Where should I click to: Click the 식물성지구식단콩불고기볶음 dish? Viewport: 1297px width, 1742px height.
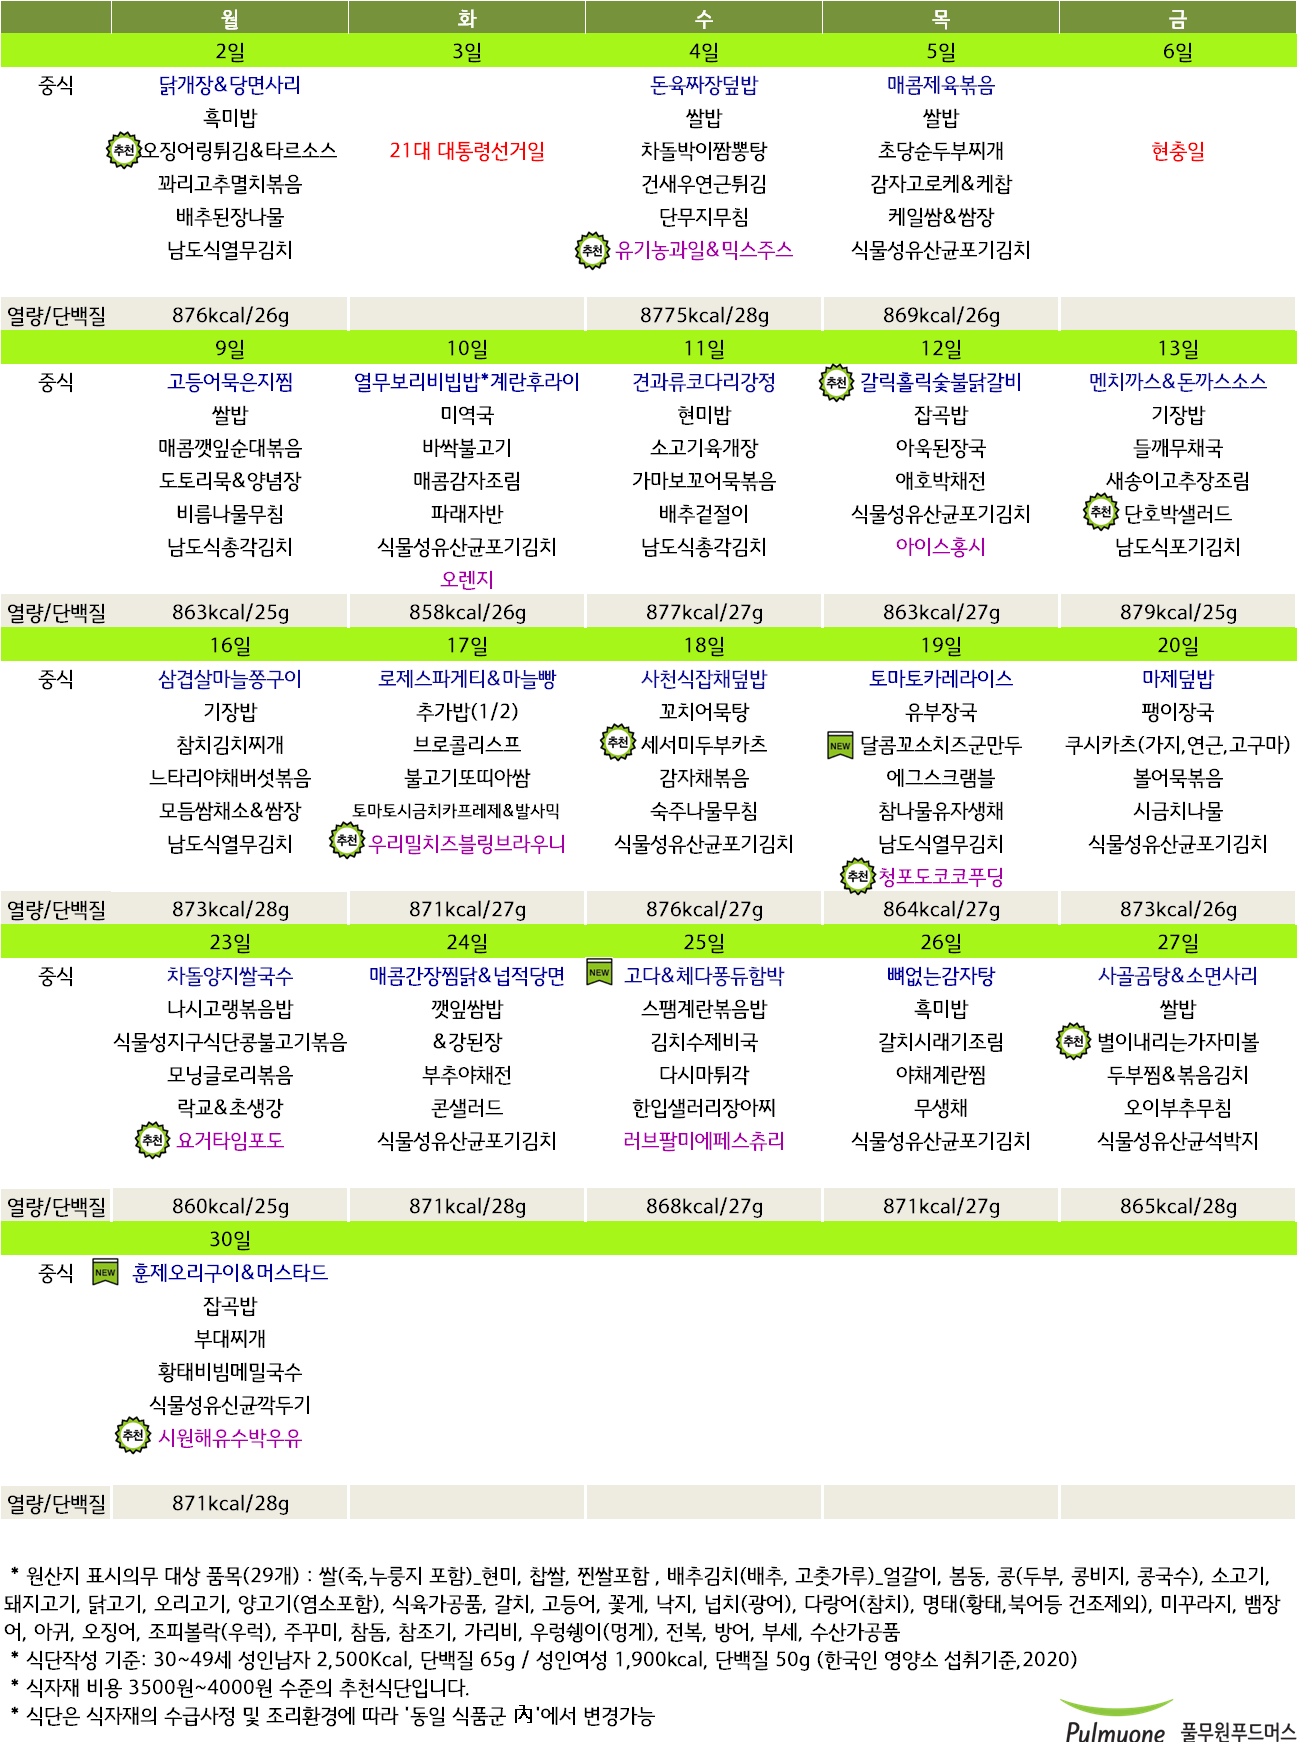[x=230, y=1042]
